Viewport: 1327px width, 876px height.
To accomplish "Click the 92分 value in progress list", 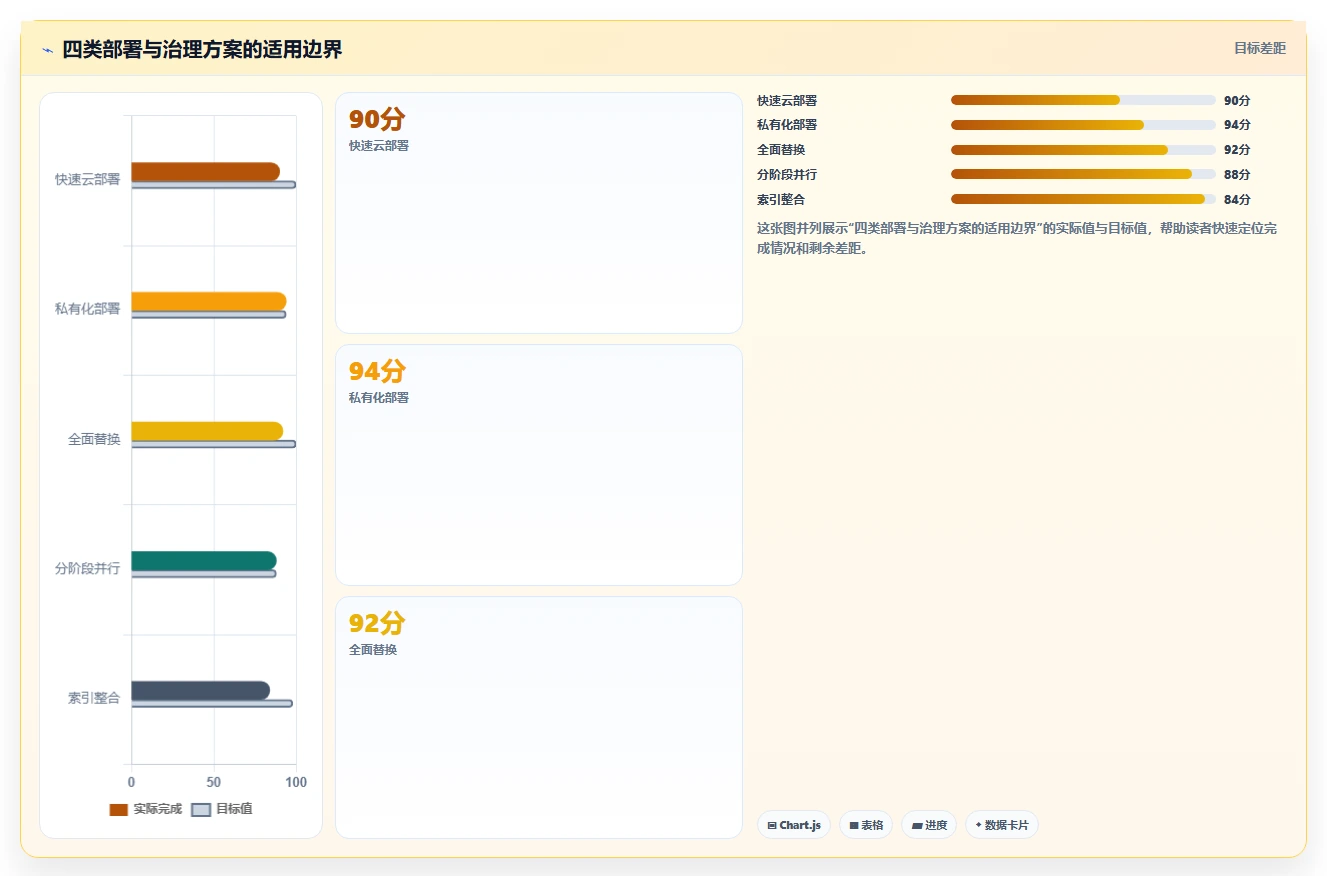I will click(1237, 150).
